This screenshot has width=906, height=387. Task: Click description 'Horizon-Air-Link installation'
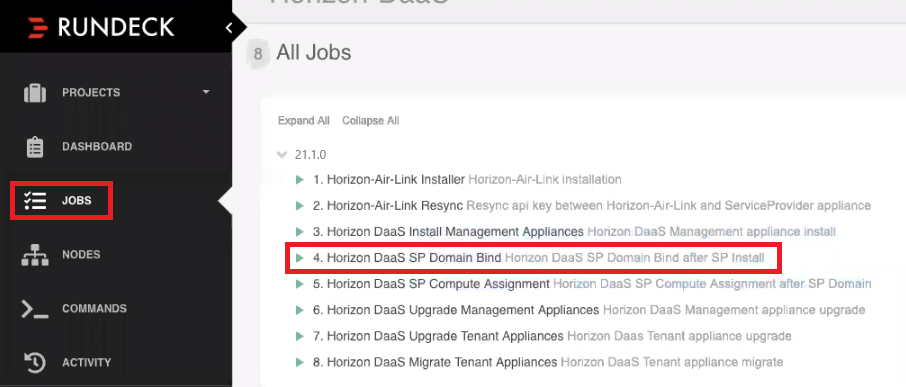coord(545,180)
